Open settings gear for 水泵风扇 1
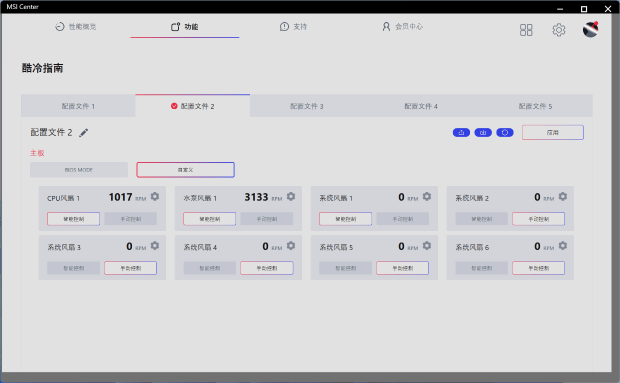Screen dimensions: 620x383 291,196
